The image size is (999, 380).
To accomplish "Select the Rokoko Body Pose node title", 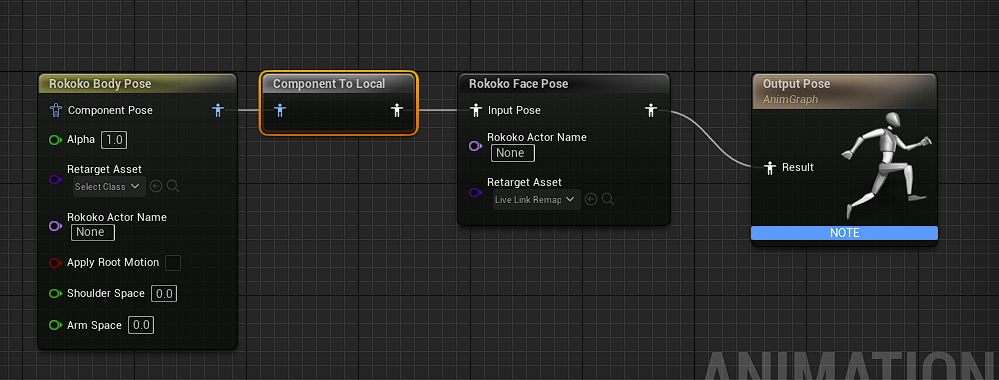I will point(100,84).
